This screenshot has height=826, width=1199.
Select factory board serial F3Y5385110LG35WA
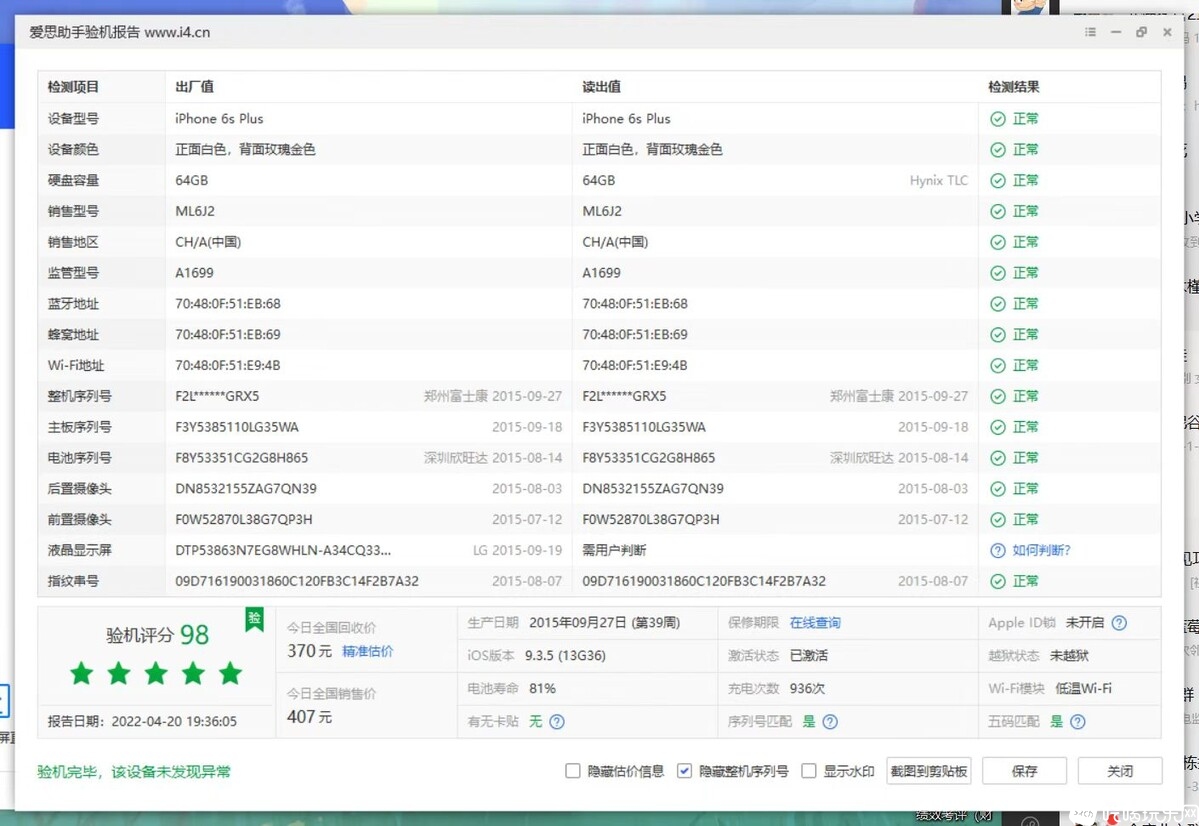pyautogui.click(x=237, y=427)
